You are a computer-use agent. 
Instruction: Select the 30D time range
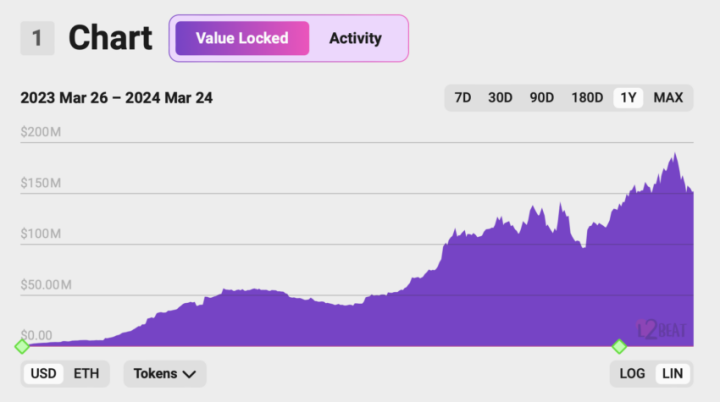point(500,98)
